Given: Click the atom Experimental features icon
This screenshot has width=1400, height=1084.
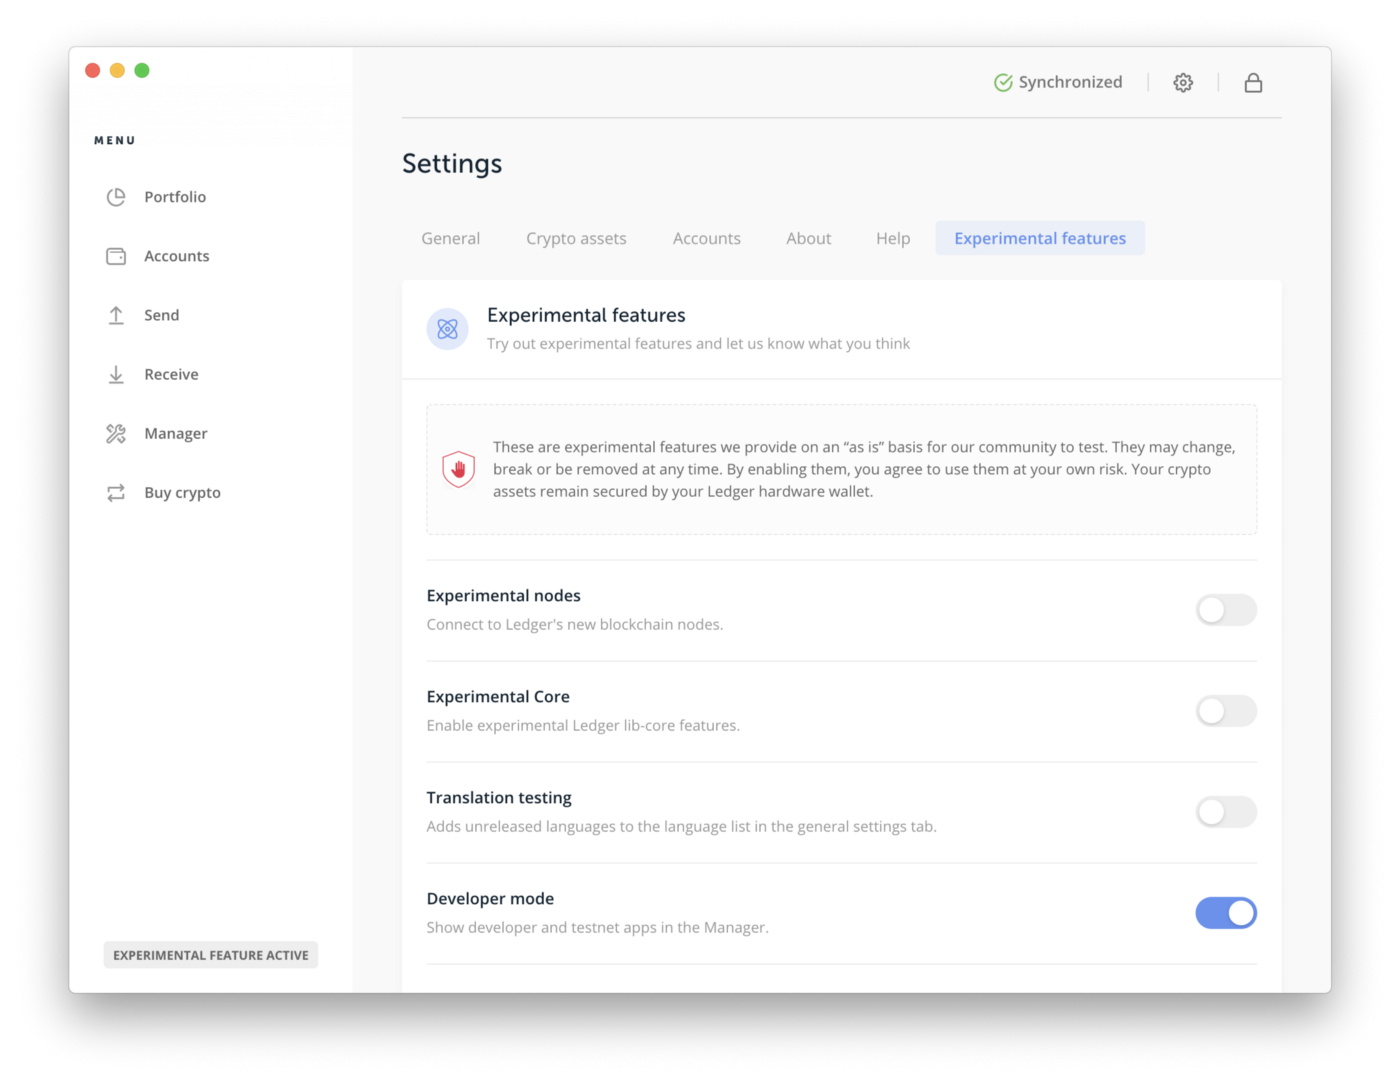Looking at the screenshot, I should (x=448, y=329).
